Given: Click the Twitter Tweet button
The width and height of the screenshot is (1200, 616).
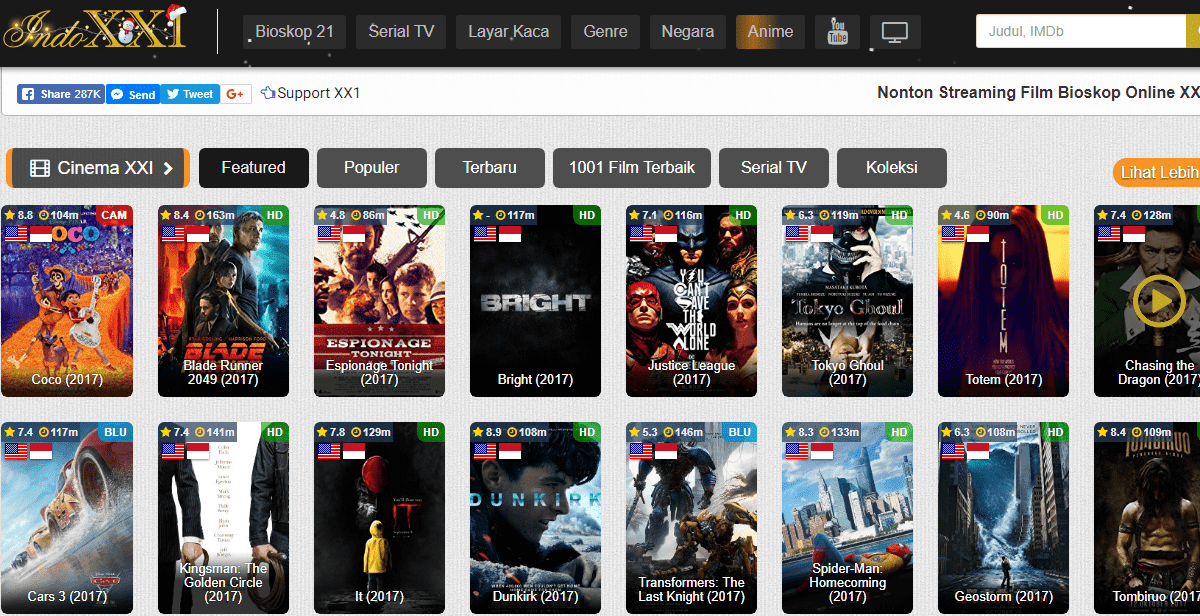Looking at the screenshot, I should pyautogui.click(x=190, y=94).
